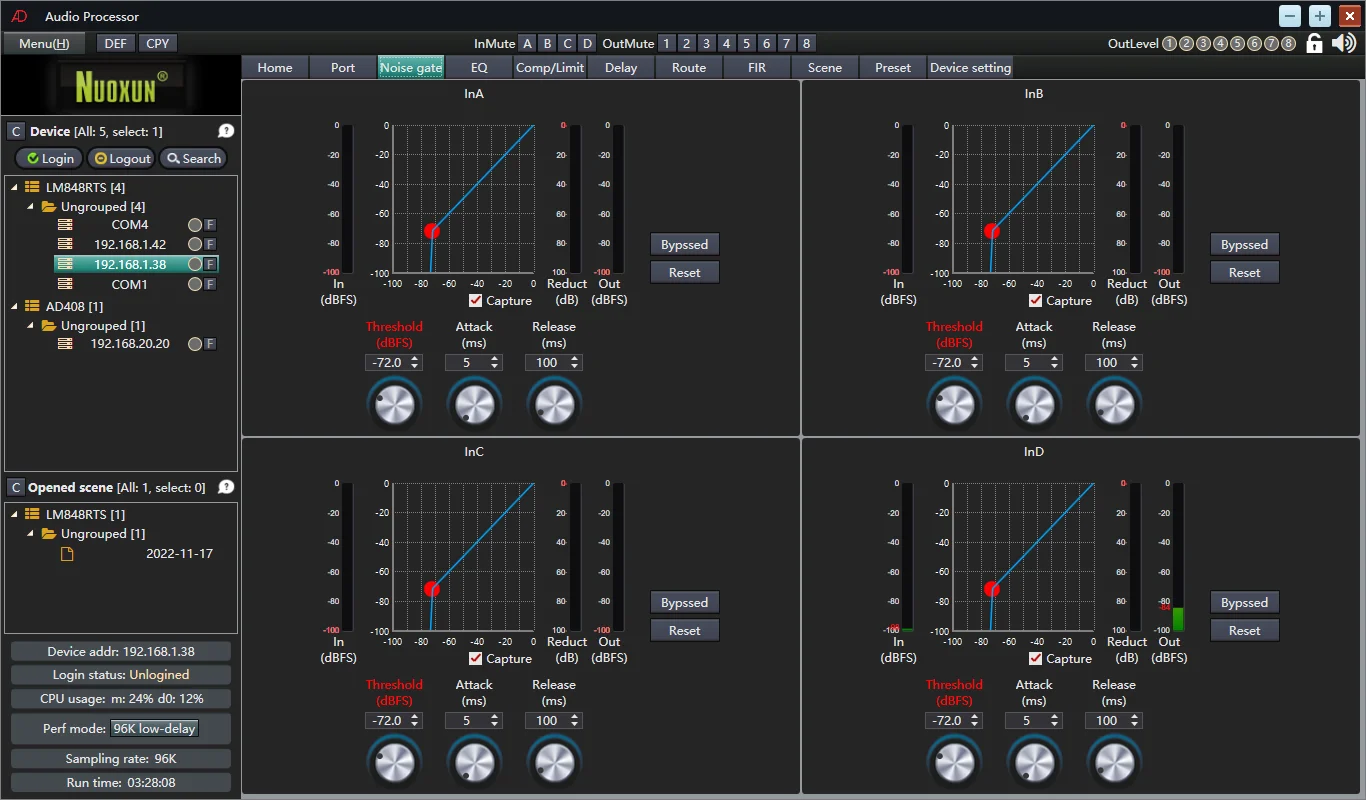Open the Menu(H) menu
The height and width of the screenshot is (800, 1366).
(x=44, y=43)
